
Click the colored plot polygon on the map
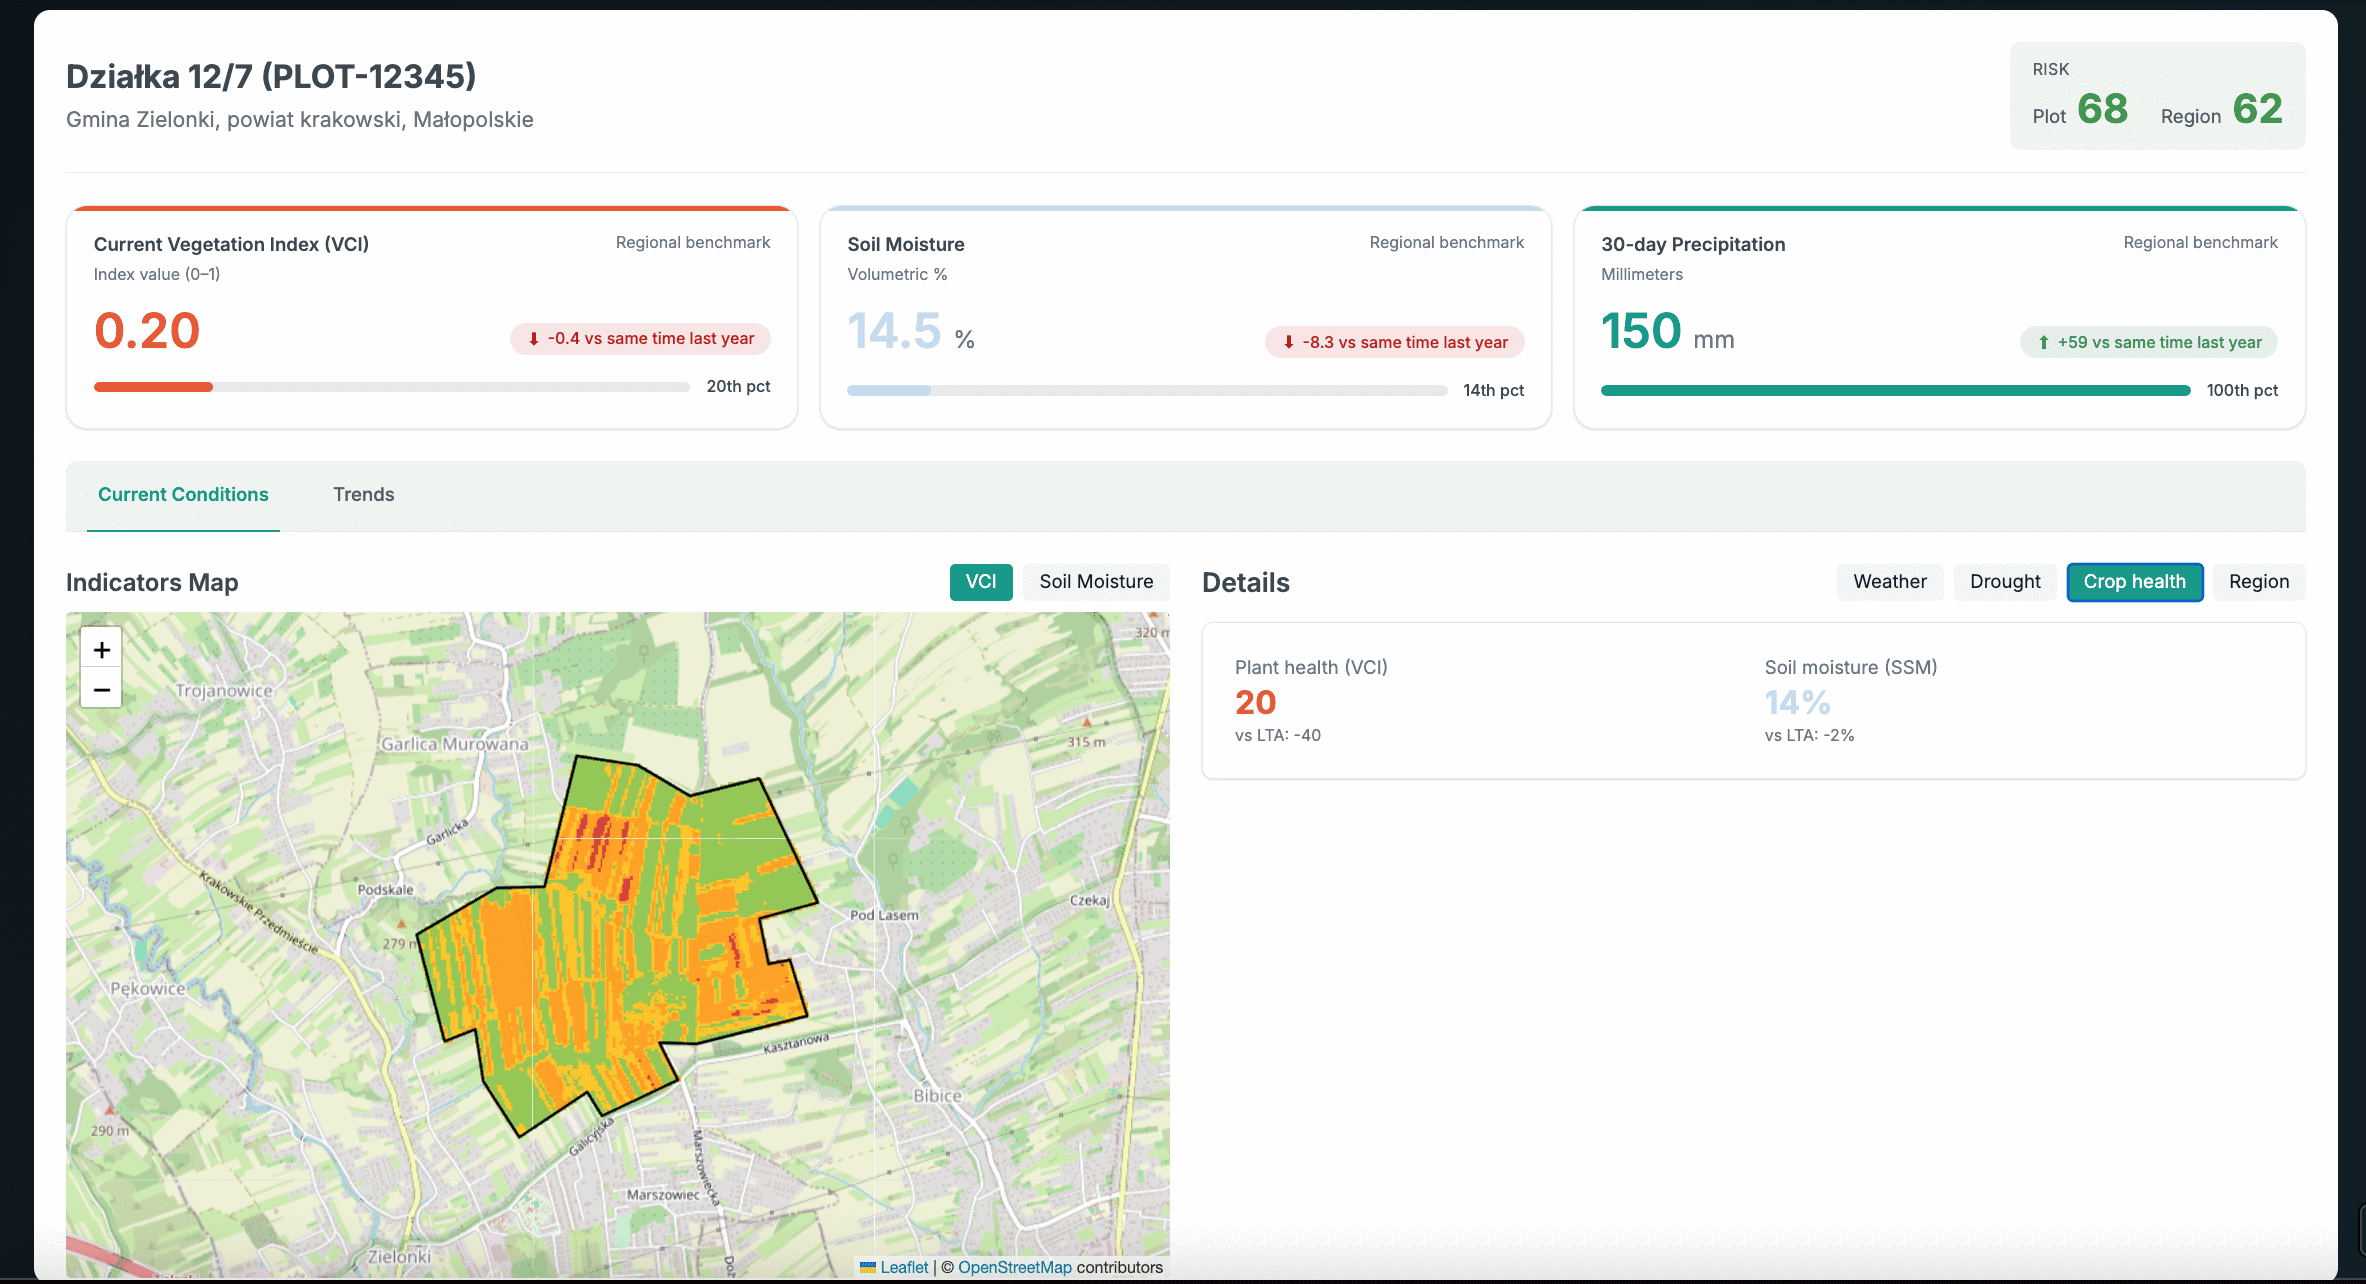[620, 940]
